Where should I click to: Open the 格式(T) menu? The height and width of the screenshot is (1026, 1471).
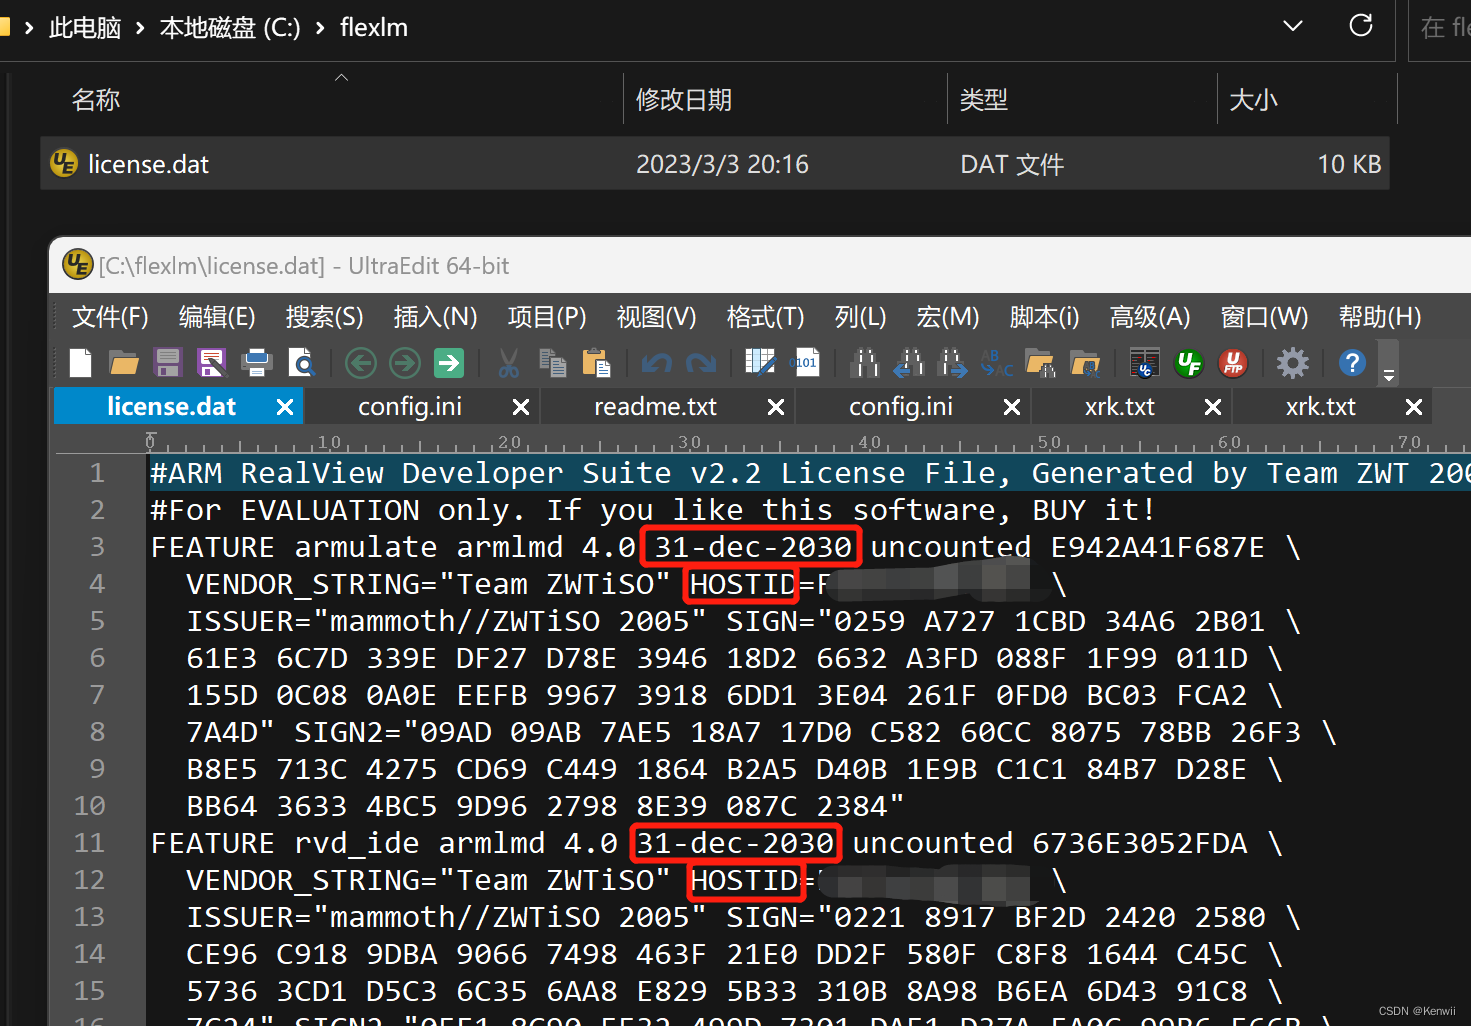(765, 317)
